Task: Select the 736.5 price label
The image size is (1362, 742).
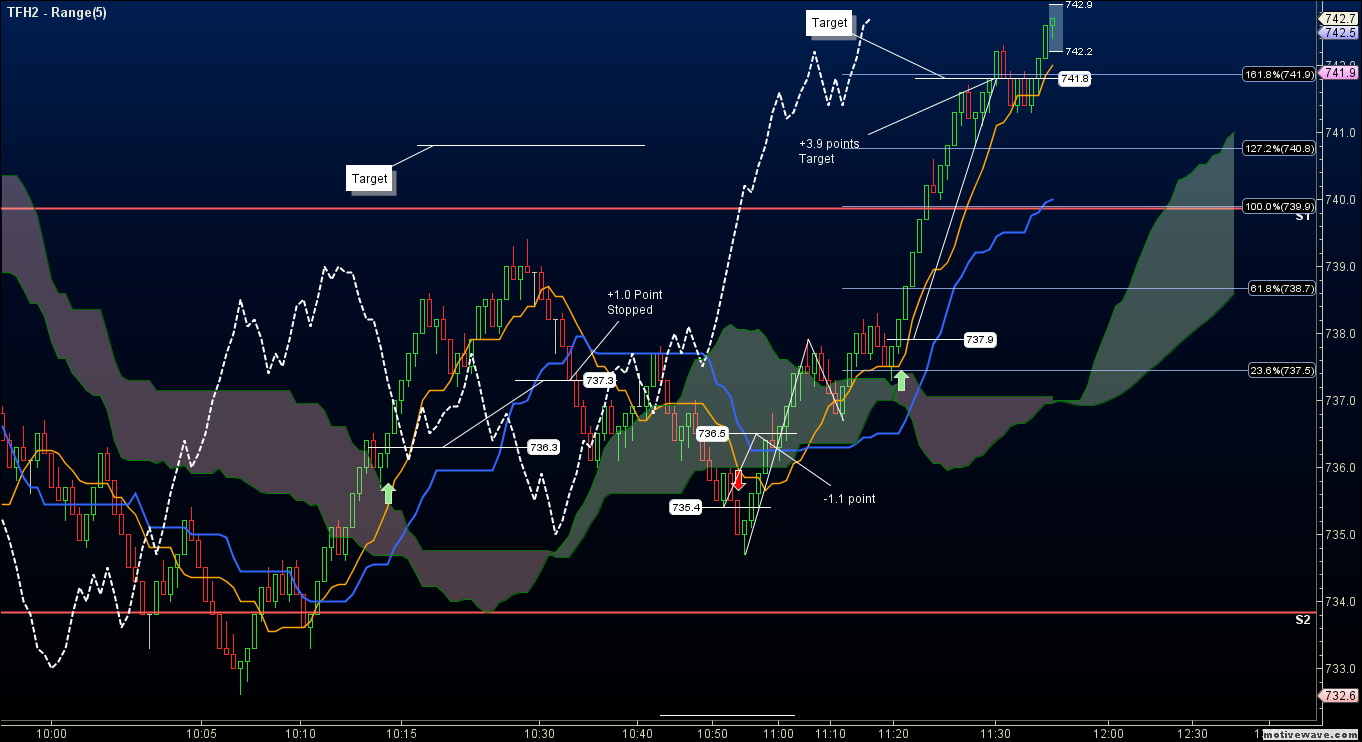Action: [712, 434]
